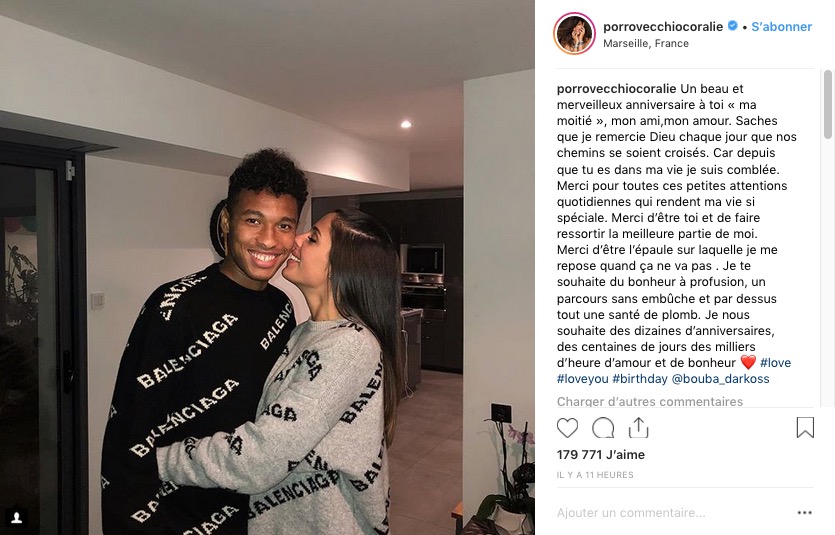Open the #love hashtag
The image size is (835, 535).
click(x=775, y=363)
